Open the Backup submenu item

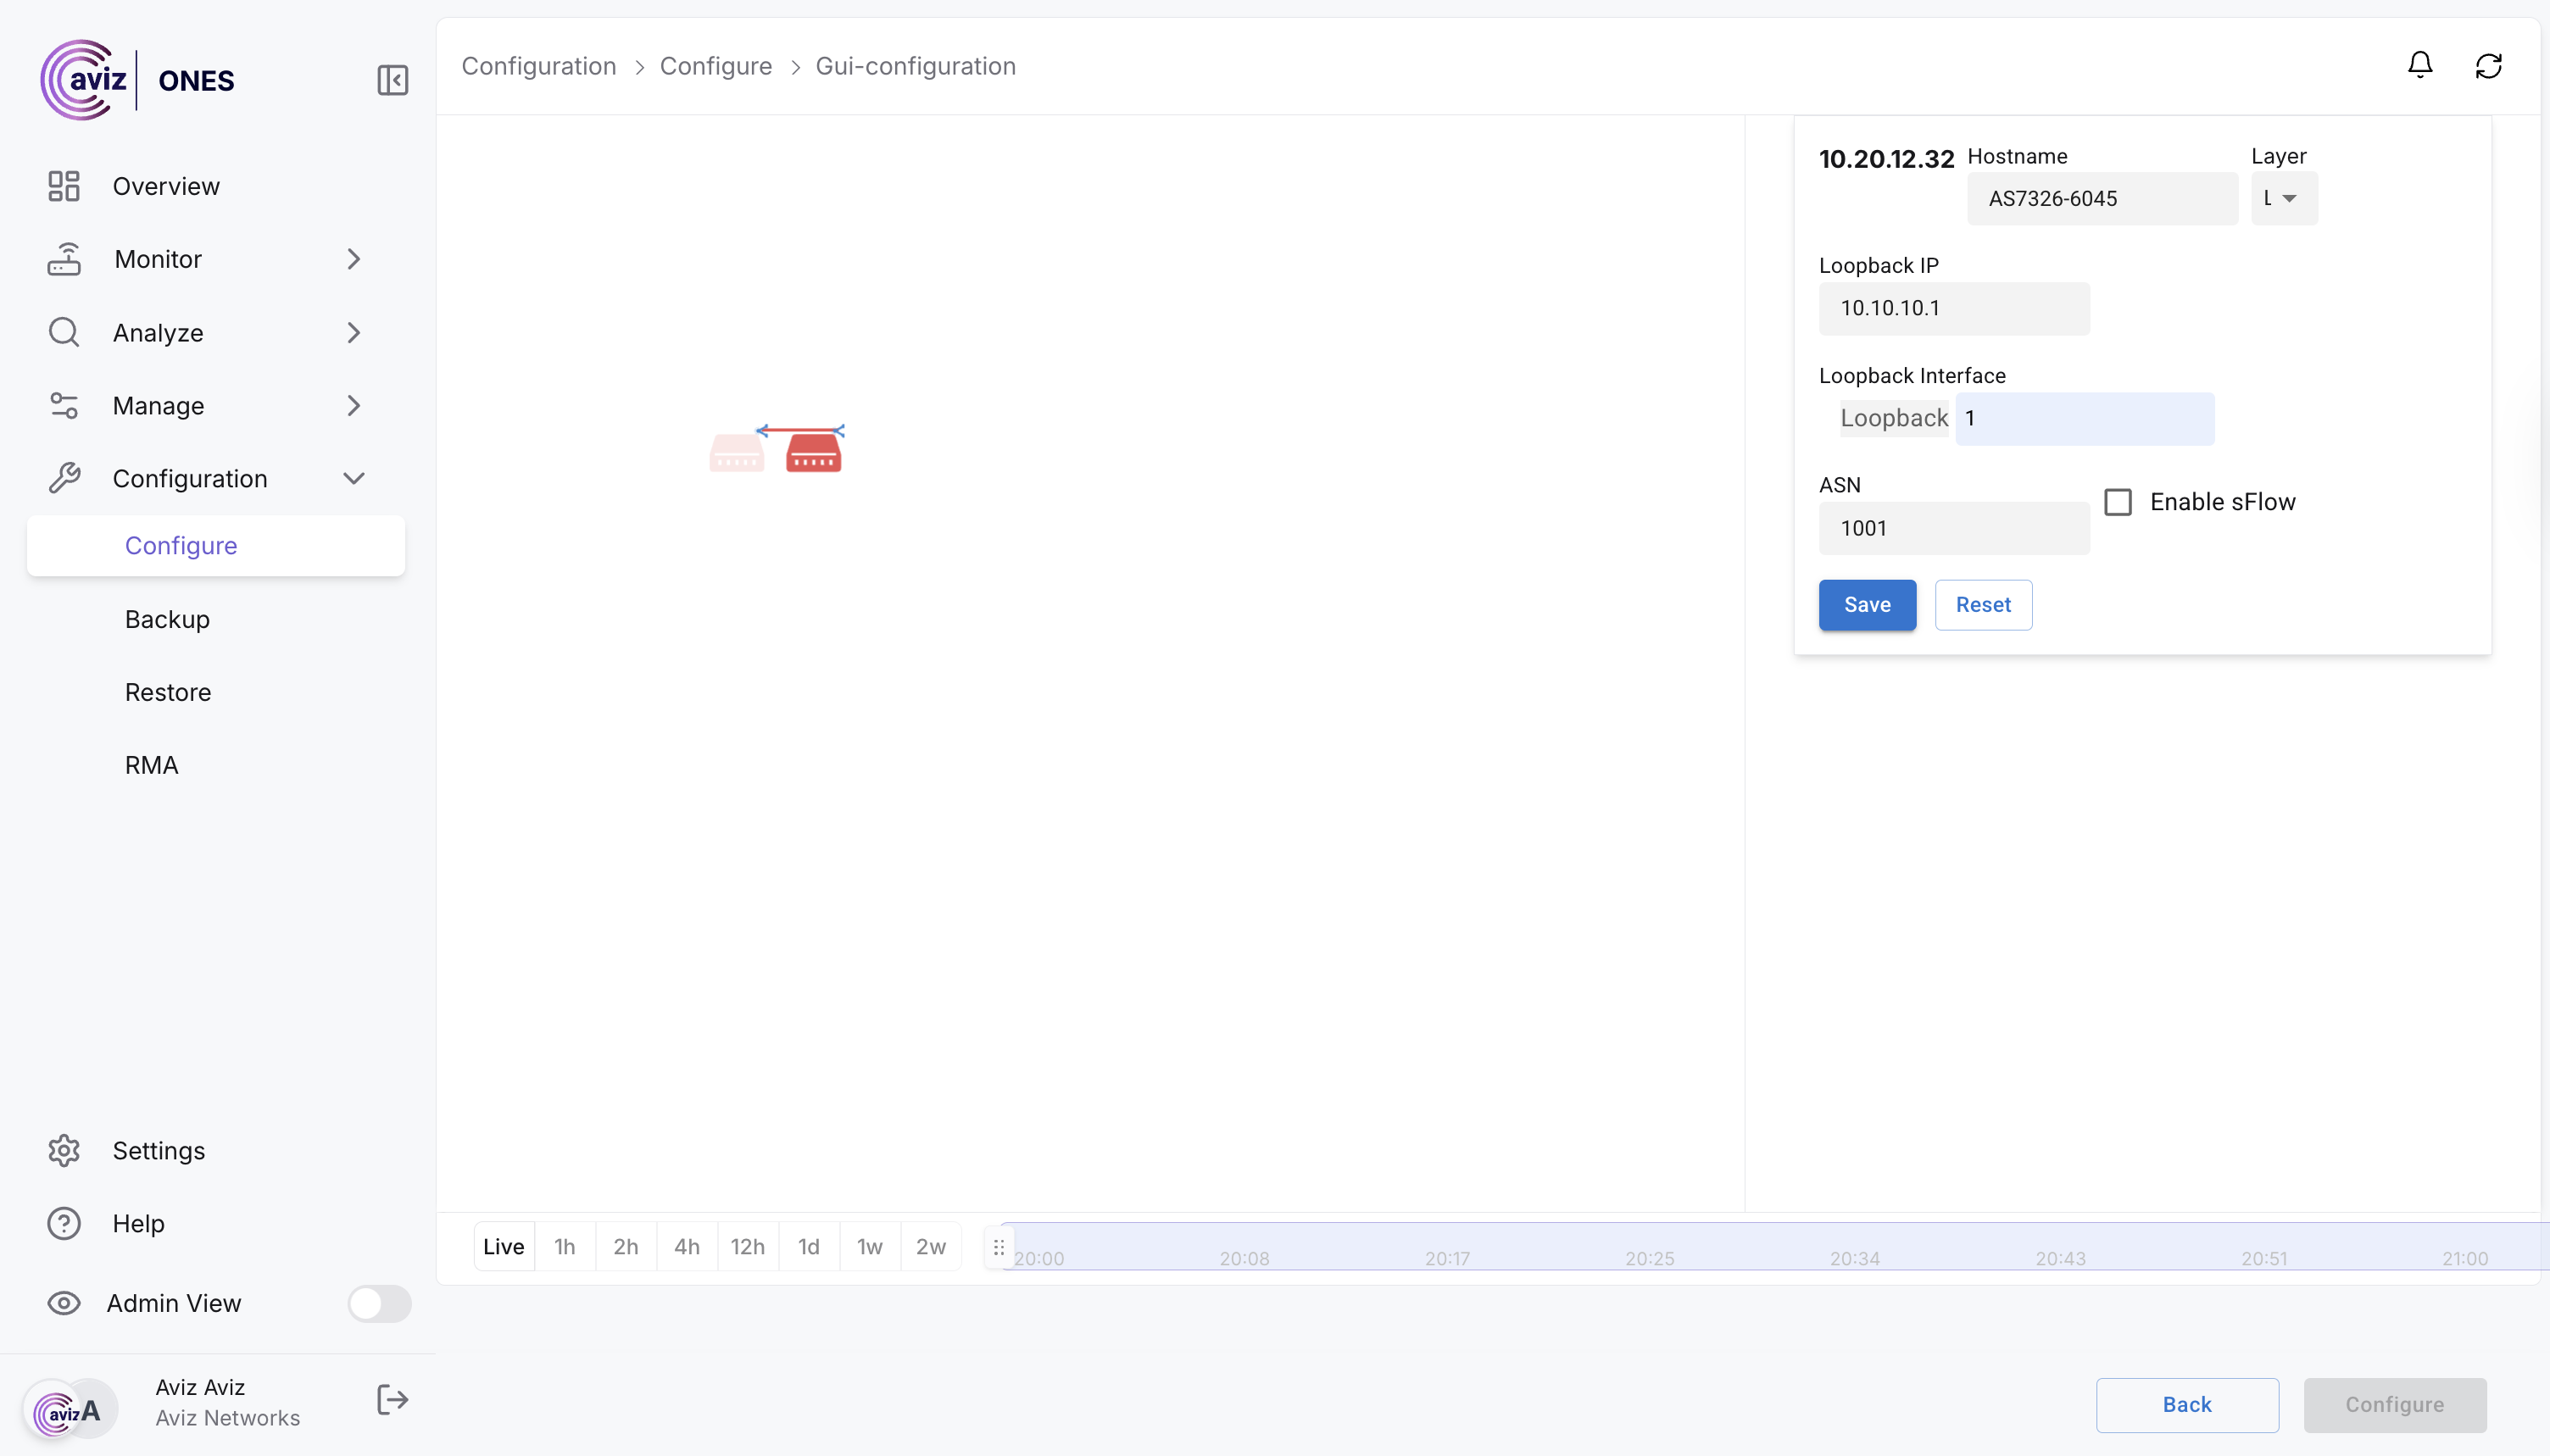(x=167, y=619)
